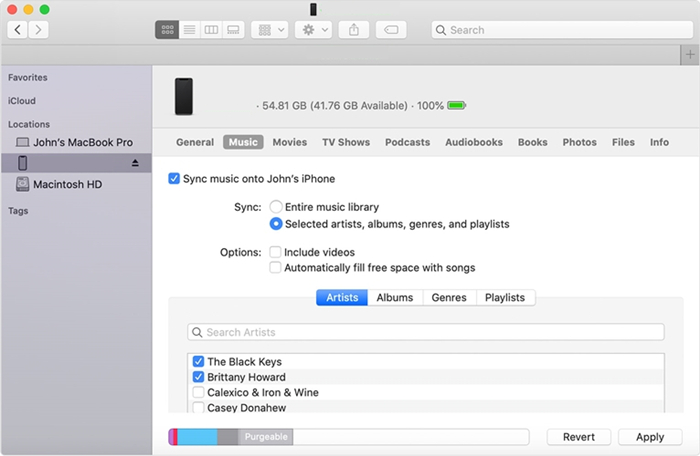Open the gear action menu
This screenshot has height=456, width=700.
pyautogui.click(x=313, y=30)
